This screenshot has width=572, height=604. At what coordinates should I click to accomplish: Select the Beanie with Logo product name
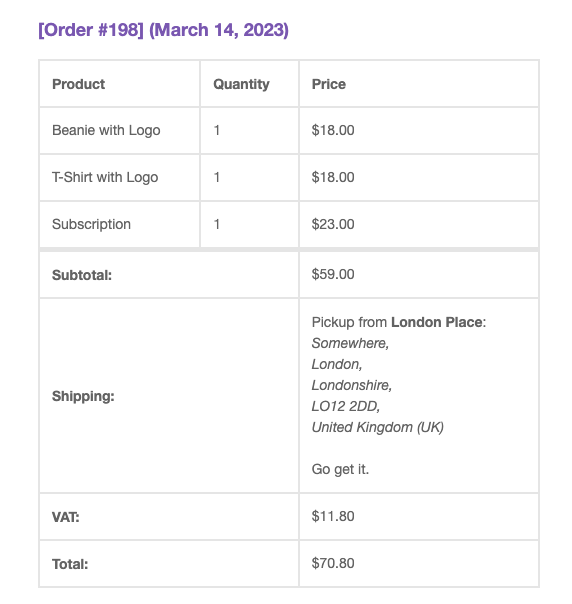point(106,131)
